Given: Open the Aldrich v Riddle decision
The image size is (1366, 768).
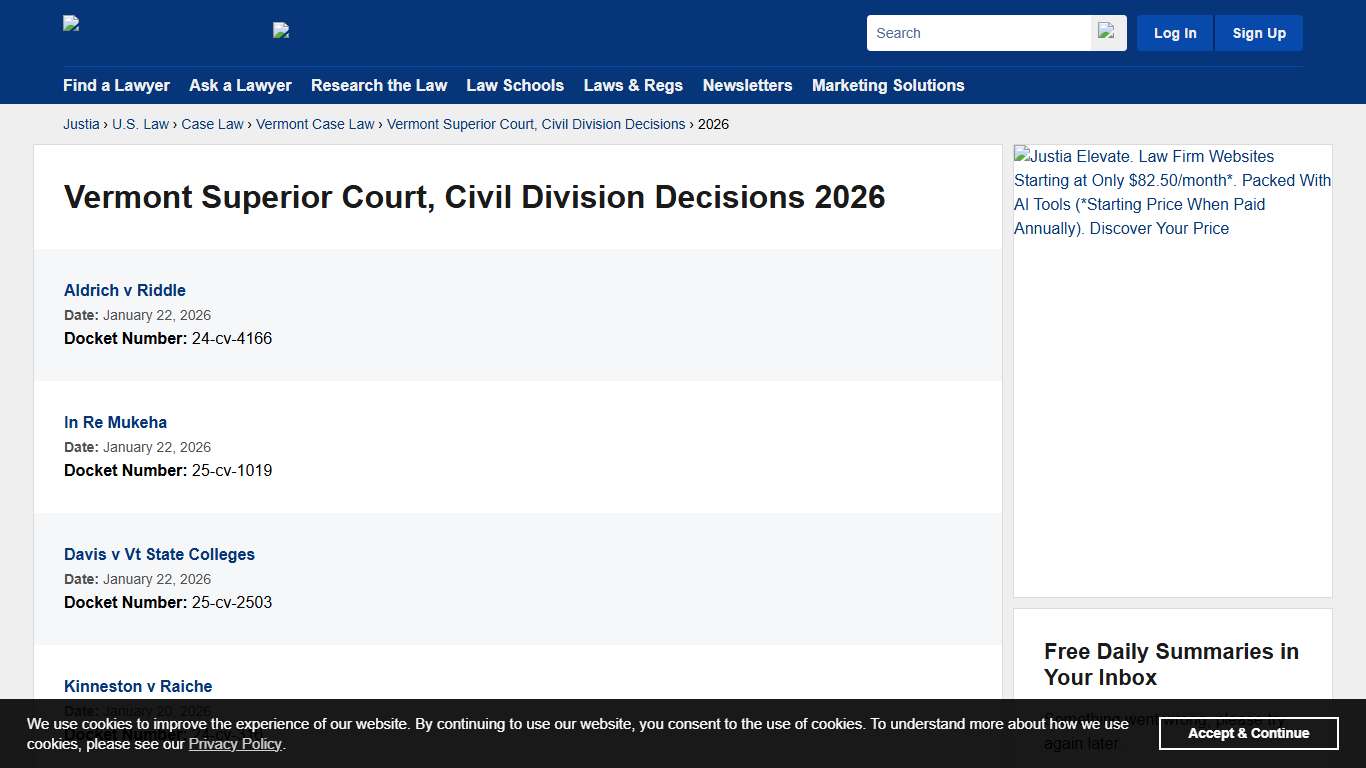Looking at the screenshot, I should point(124,290).
